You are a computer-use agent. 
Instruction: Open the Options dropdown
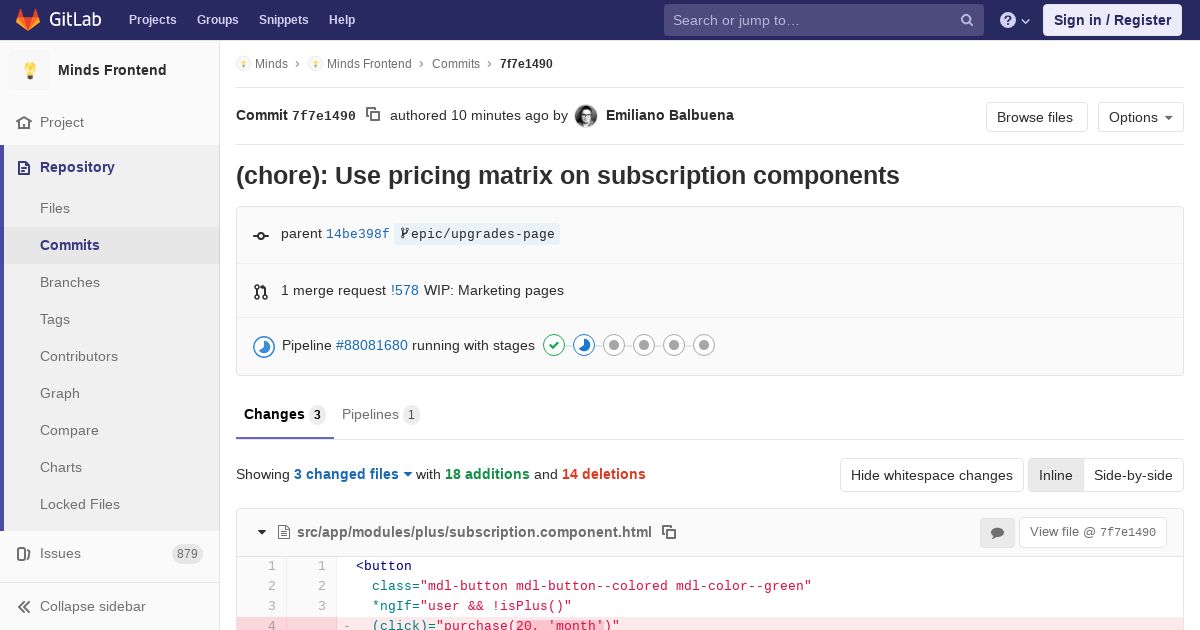tap(1141, 117)
